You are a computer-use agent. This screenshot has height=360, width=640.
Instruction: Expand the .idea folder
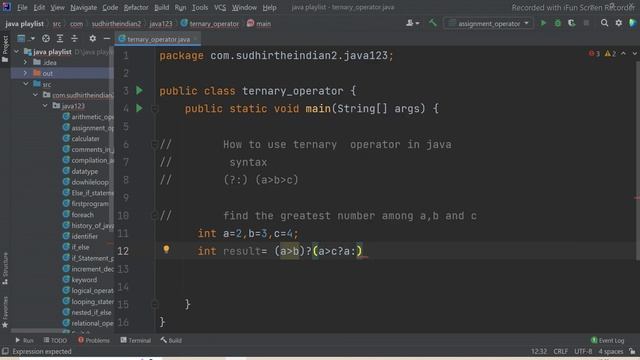tap(26, 62)
